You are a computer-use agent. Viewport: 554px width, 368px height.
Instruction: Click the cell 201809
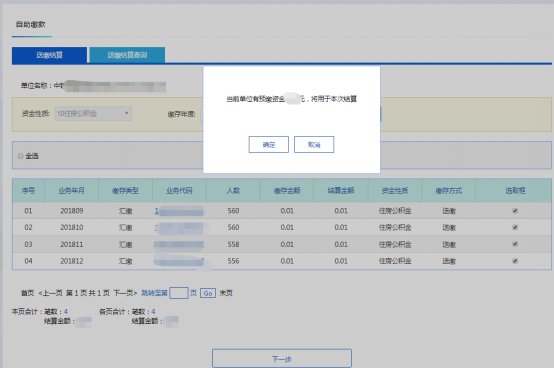[72, 211]
